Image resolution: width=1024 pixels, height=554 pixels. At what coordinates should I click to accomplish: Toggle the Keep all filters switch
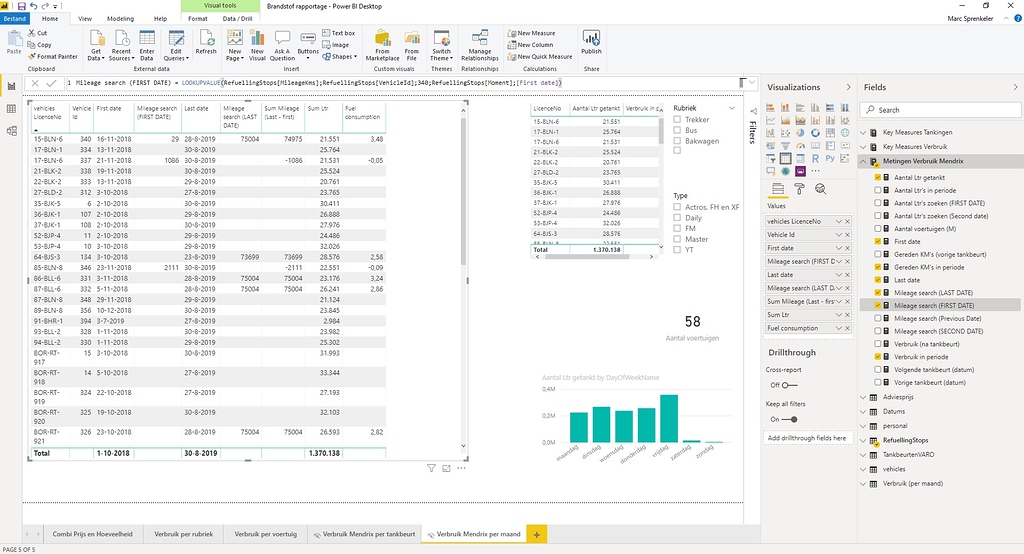pyautogui.click(x=789, y=419)
